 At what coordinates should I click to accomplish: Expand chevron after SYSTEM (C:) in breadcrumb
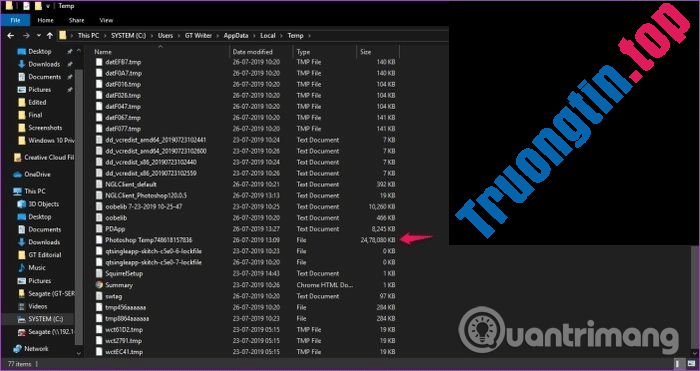click(x=153, y=36)
